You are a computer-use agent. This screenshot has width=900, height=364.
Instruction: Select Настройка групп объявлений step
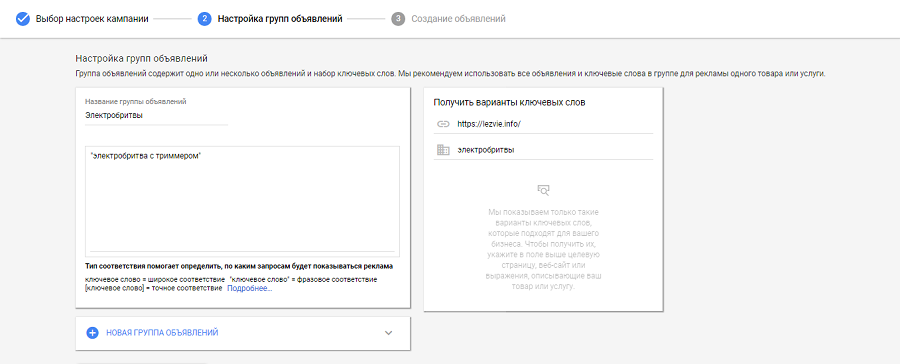coord(280,19)
